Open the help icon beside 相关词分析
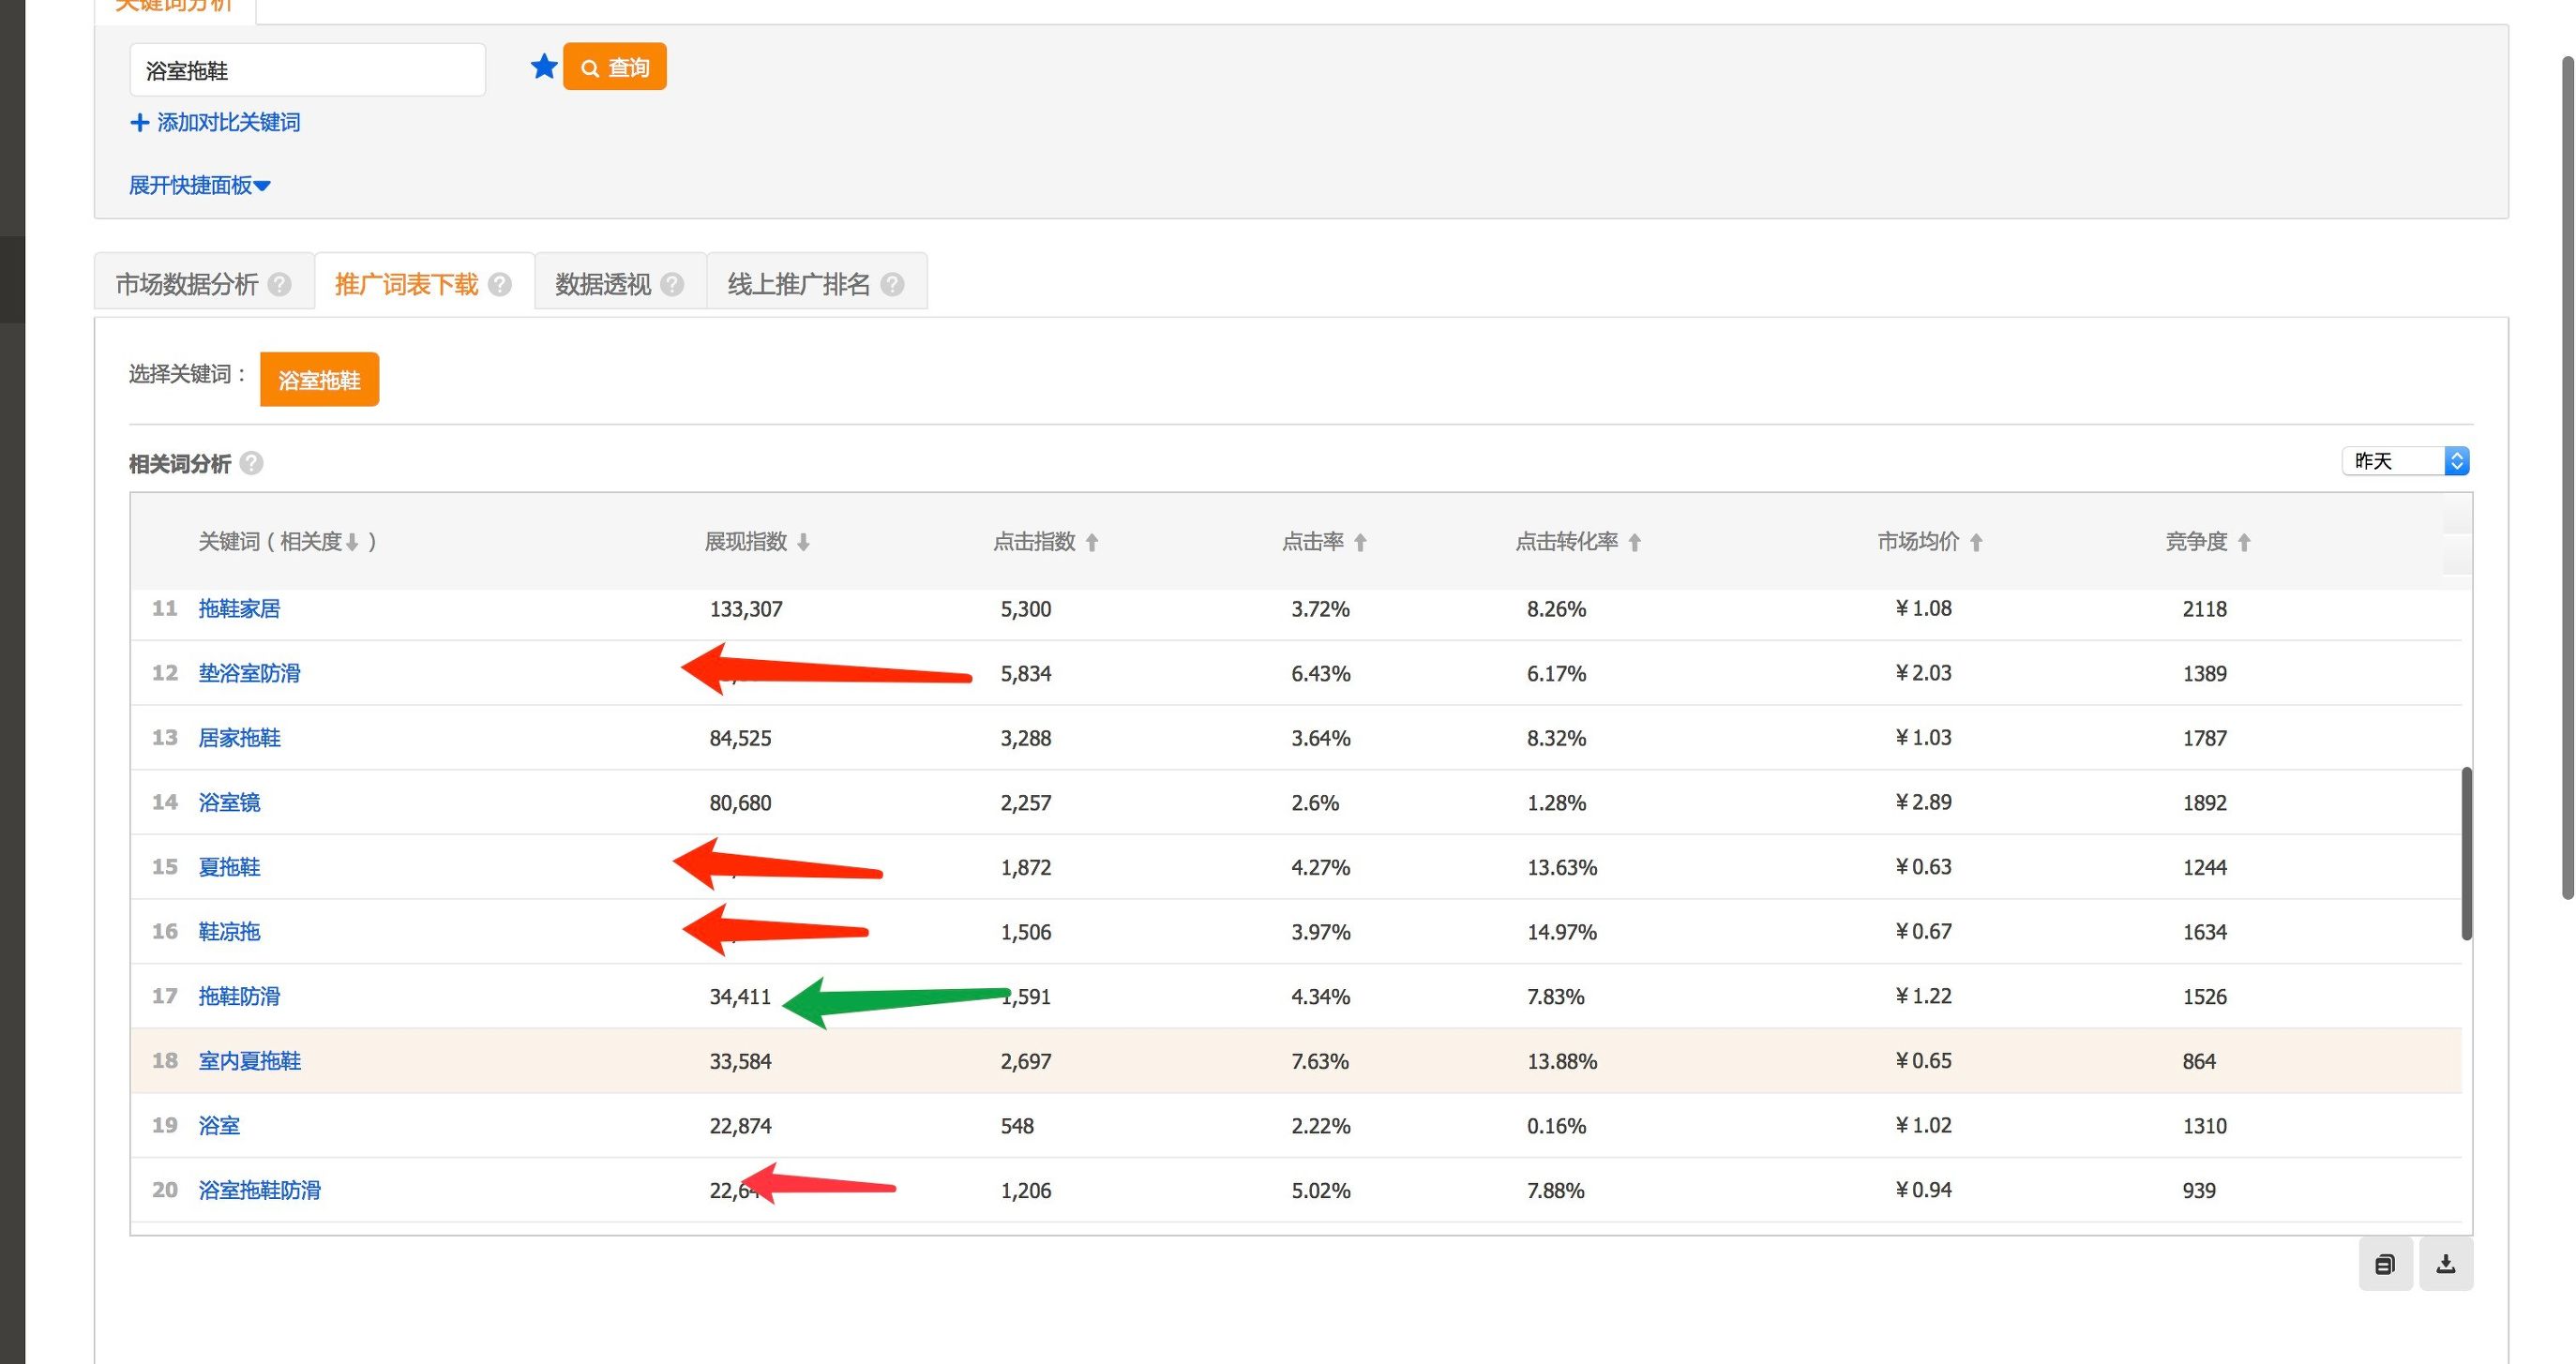 252,463
